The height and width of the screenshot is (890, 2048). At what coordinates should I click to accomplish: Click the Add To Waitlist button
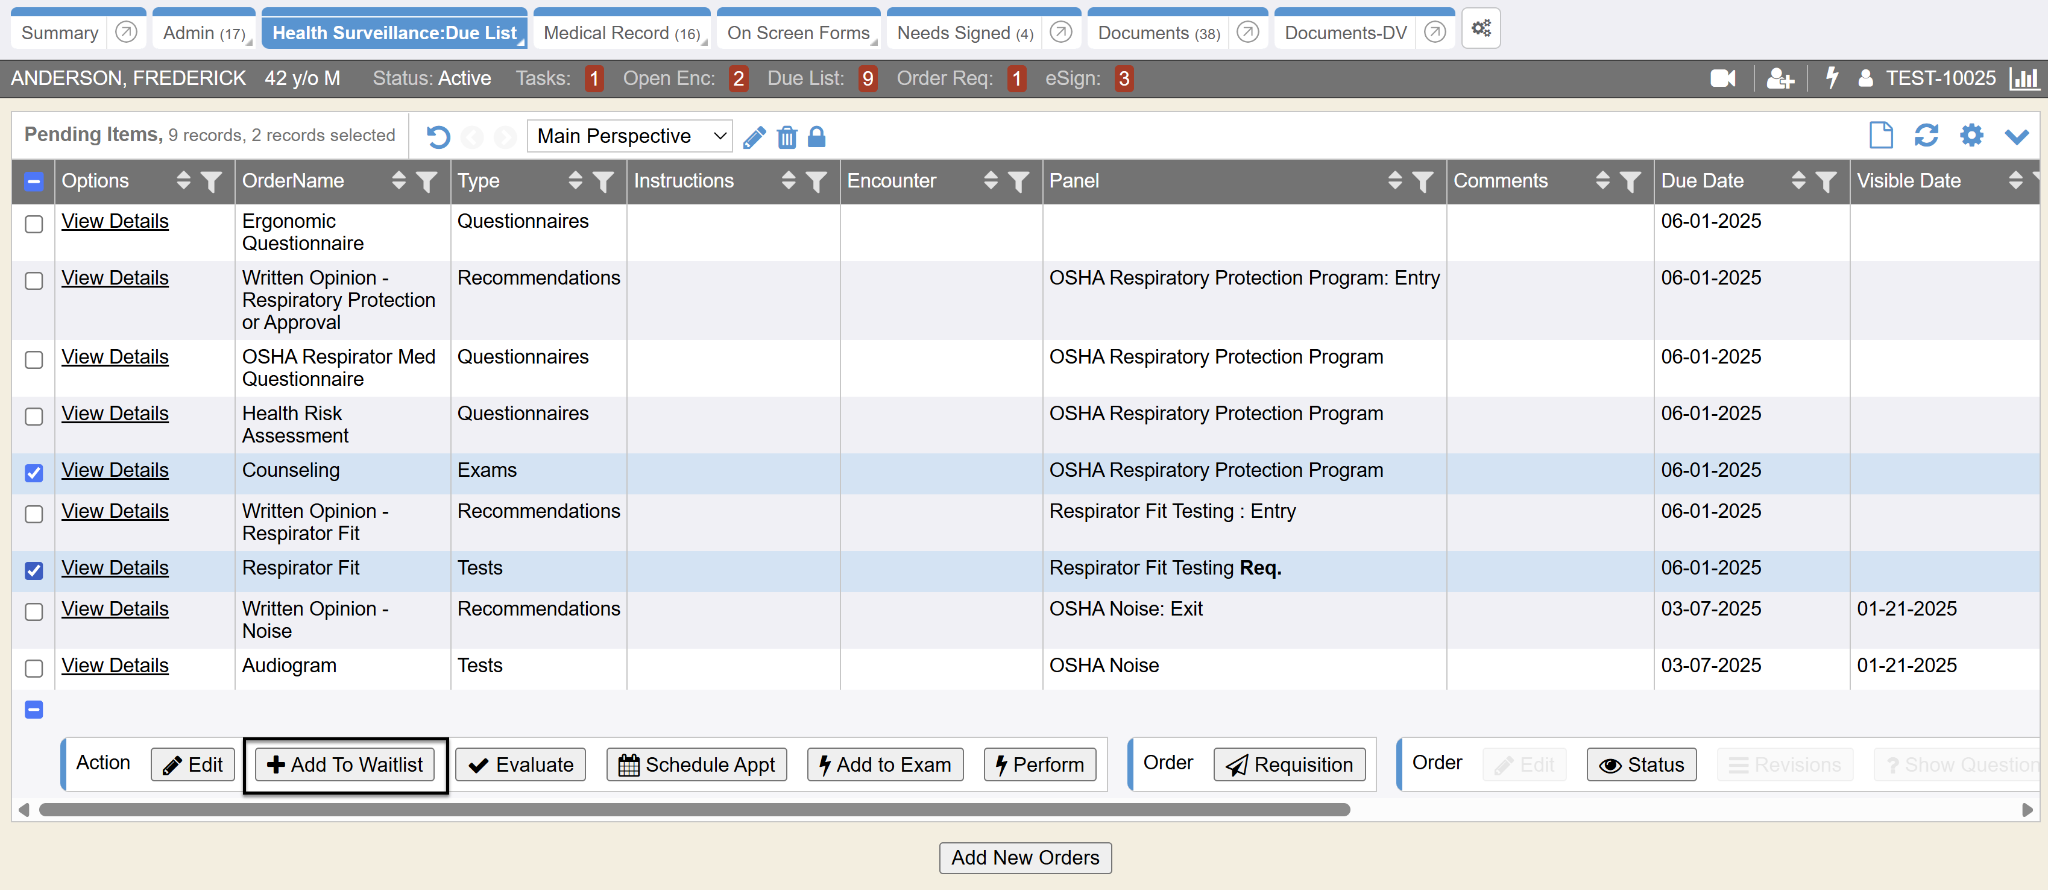(345, 765)
